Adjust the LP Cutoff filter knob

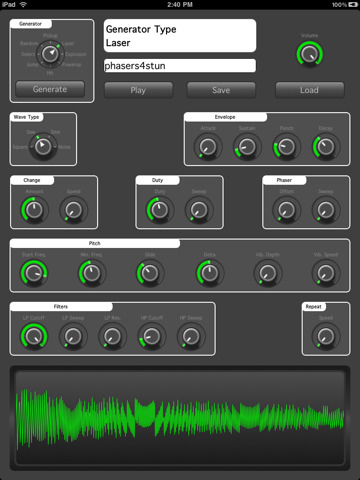click(34, 337)
